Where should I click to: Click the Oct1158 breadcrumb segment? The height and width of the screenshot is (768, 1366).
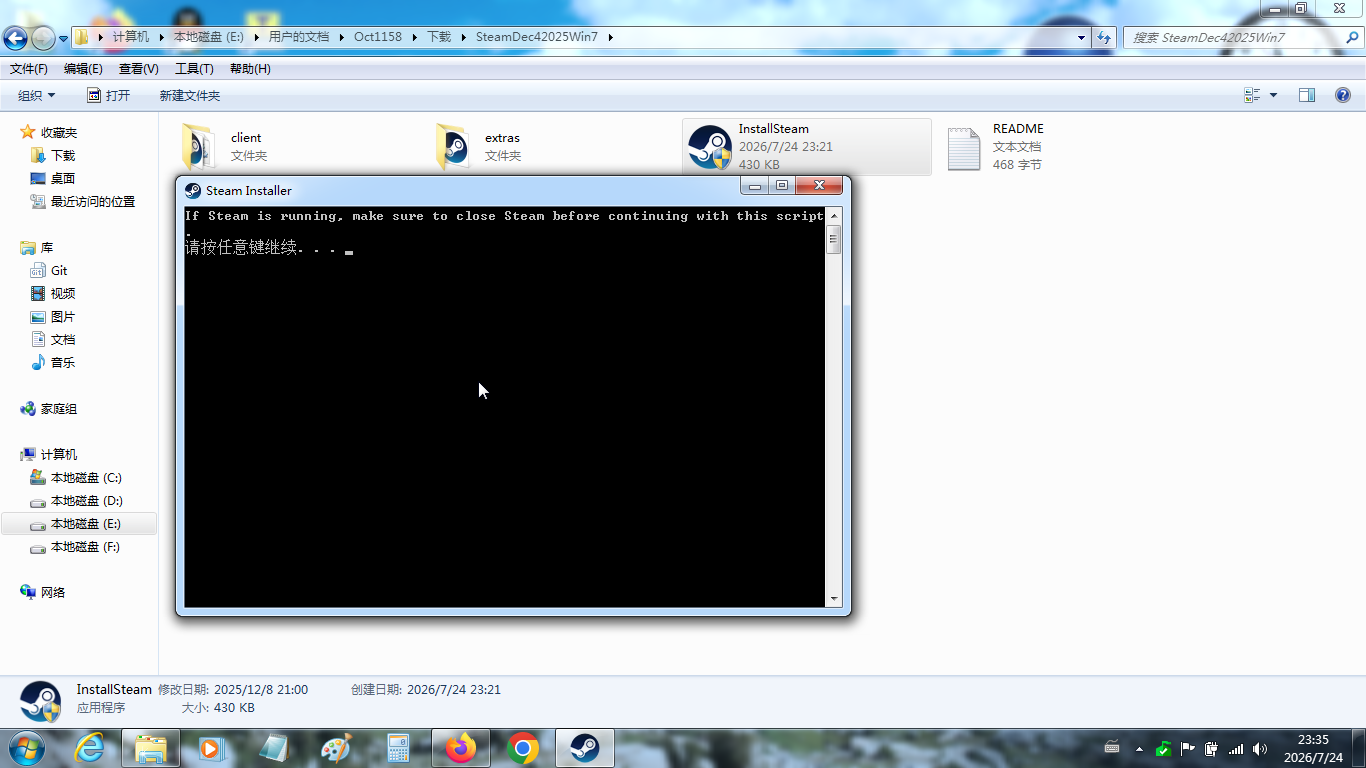pos(378,37)
